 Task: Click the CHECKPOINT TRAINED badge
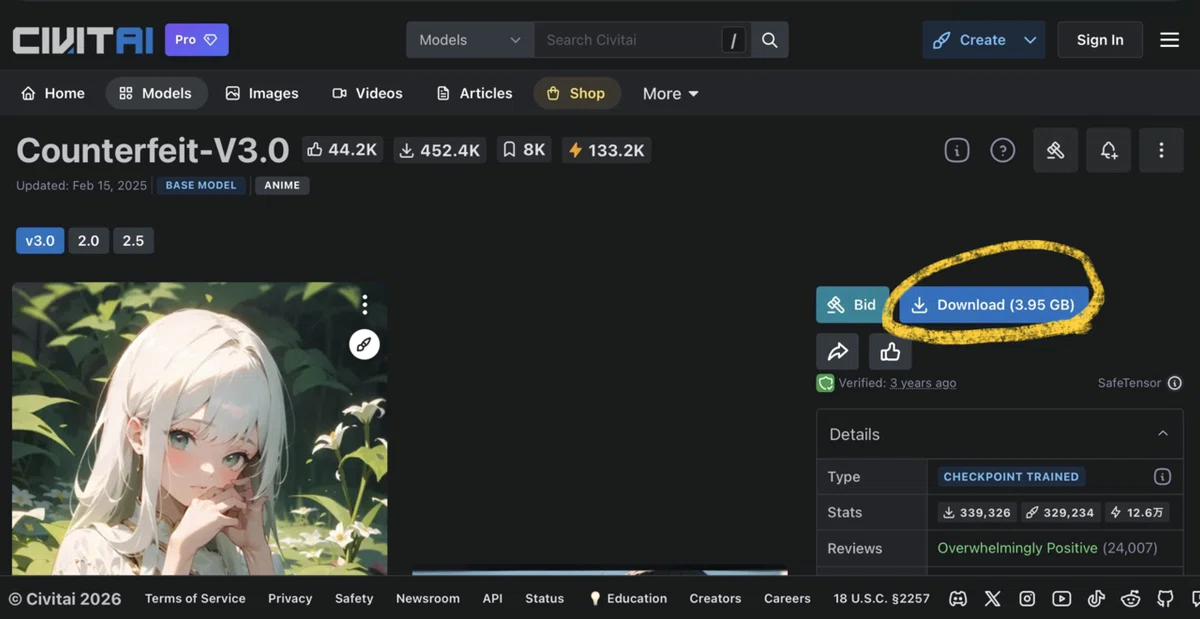[x=1011, y=477]
